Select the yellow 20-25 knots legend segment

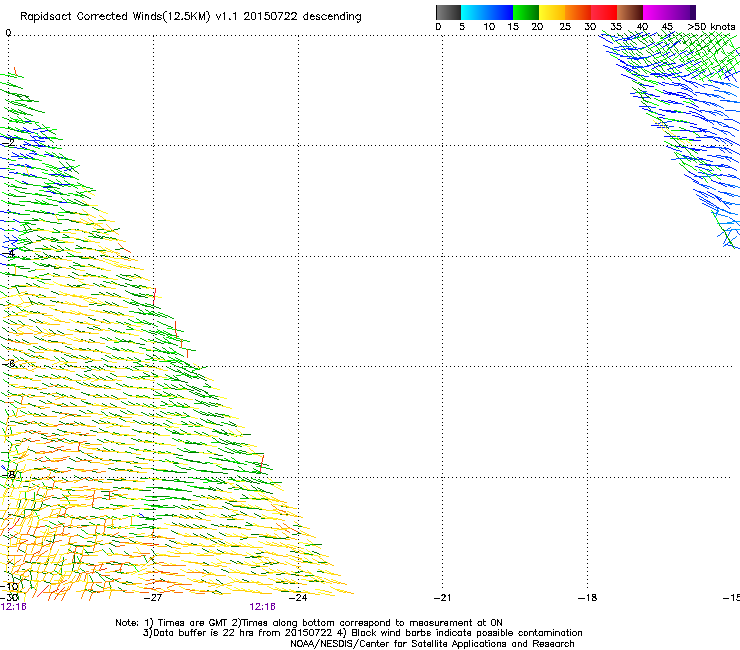pyautogui.click(x=552, y=12)
